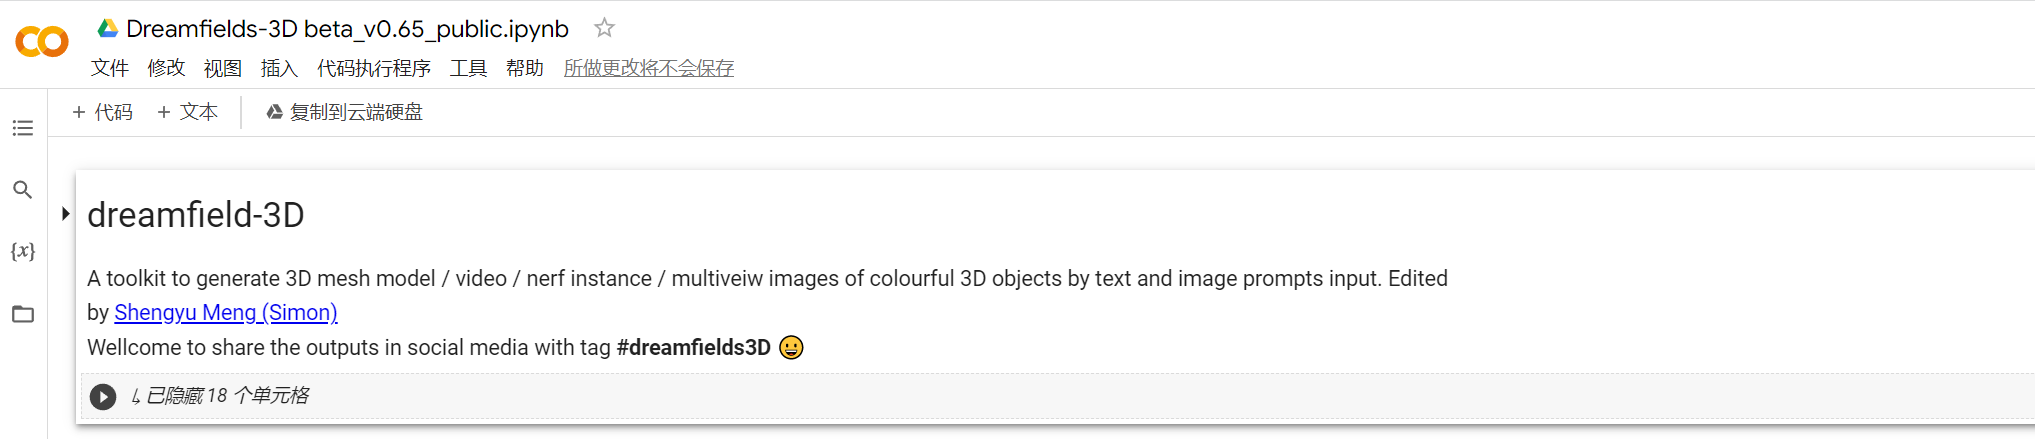
Task: Click the Google Drive icon beside notebook title
Action: [x=107, y=28]
